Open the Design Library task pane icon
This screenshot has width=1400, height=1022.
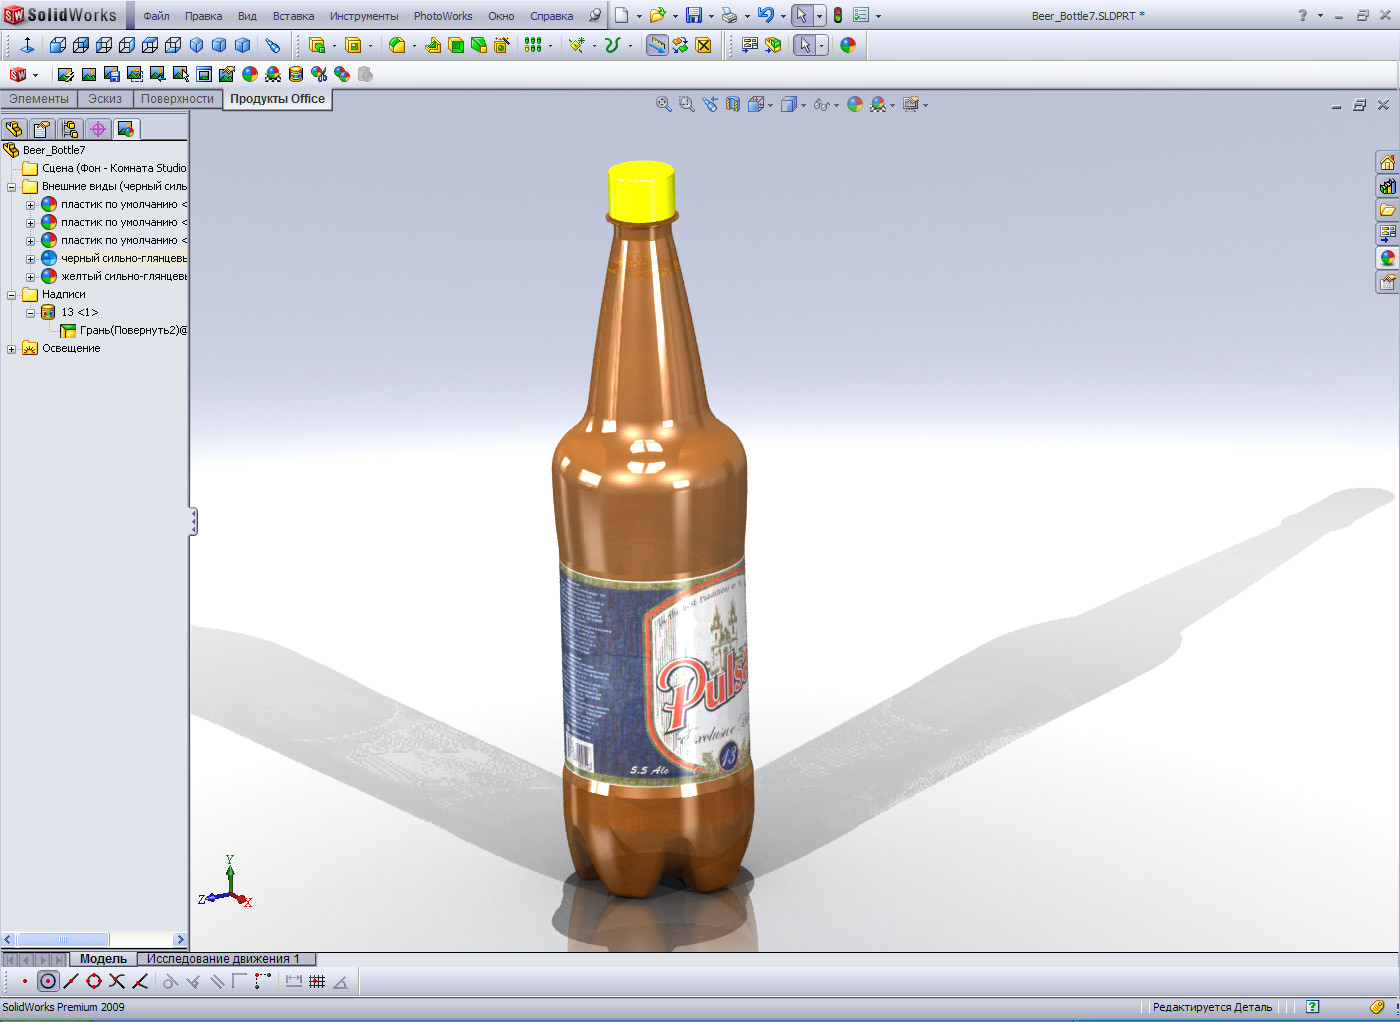pyautogui.click(x=1387, y=186)
